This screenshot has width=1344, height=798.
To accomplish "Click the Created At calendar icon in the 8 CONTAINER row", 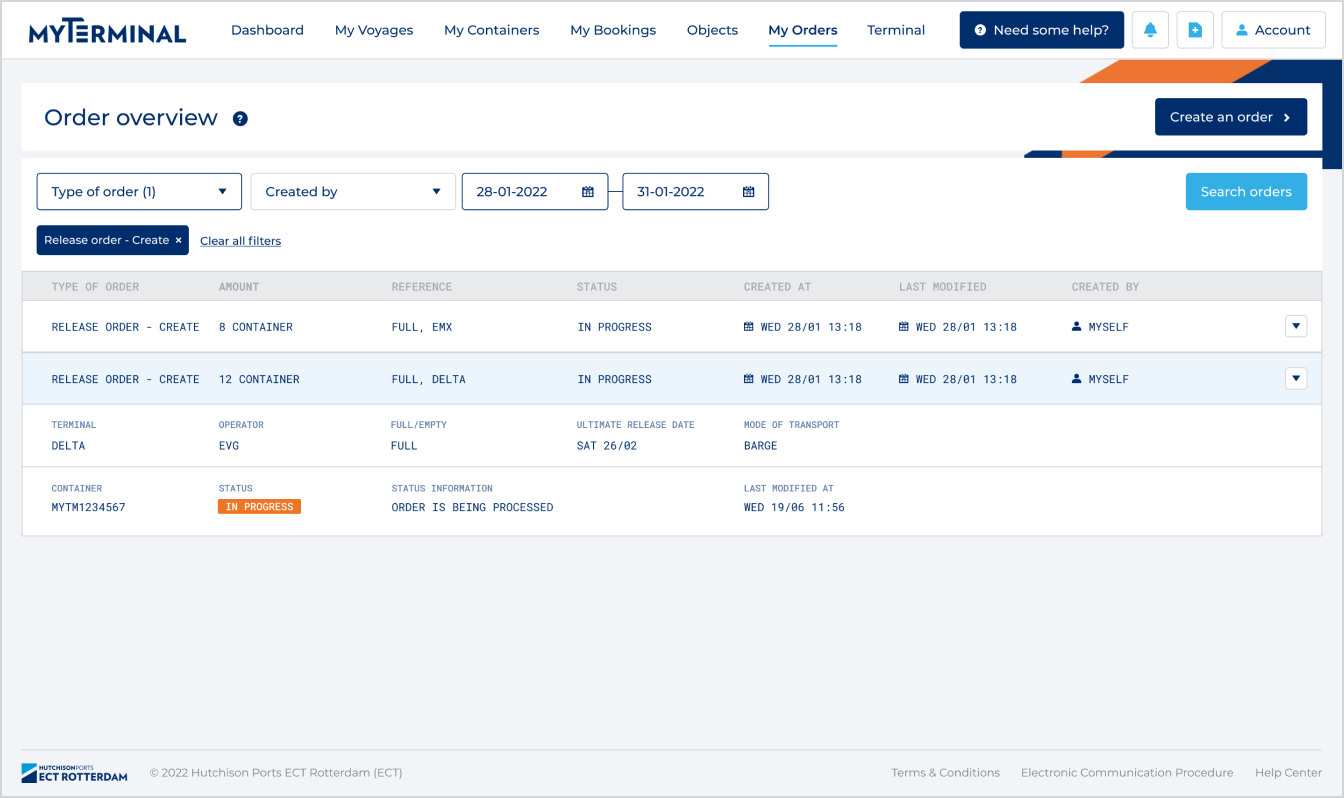I will coord(749,327).
